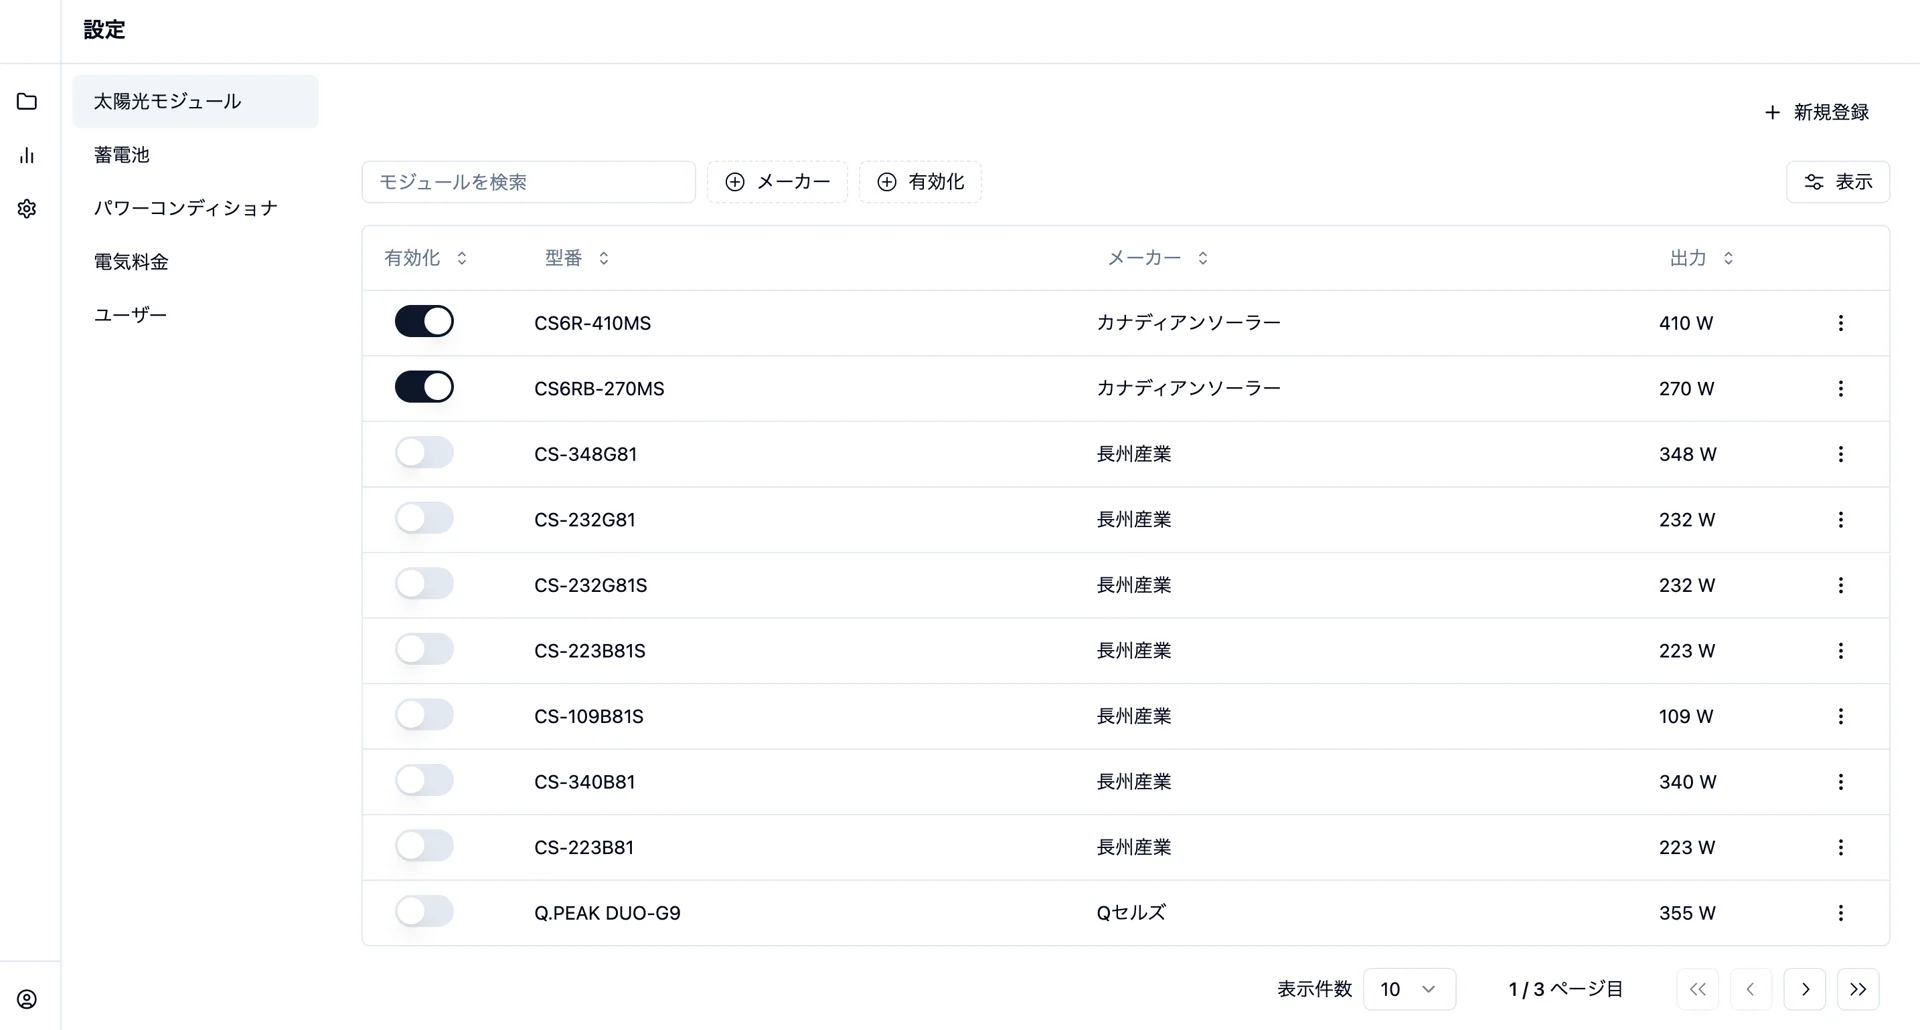Open row actions menu for CS-223B81S

1840,651
